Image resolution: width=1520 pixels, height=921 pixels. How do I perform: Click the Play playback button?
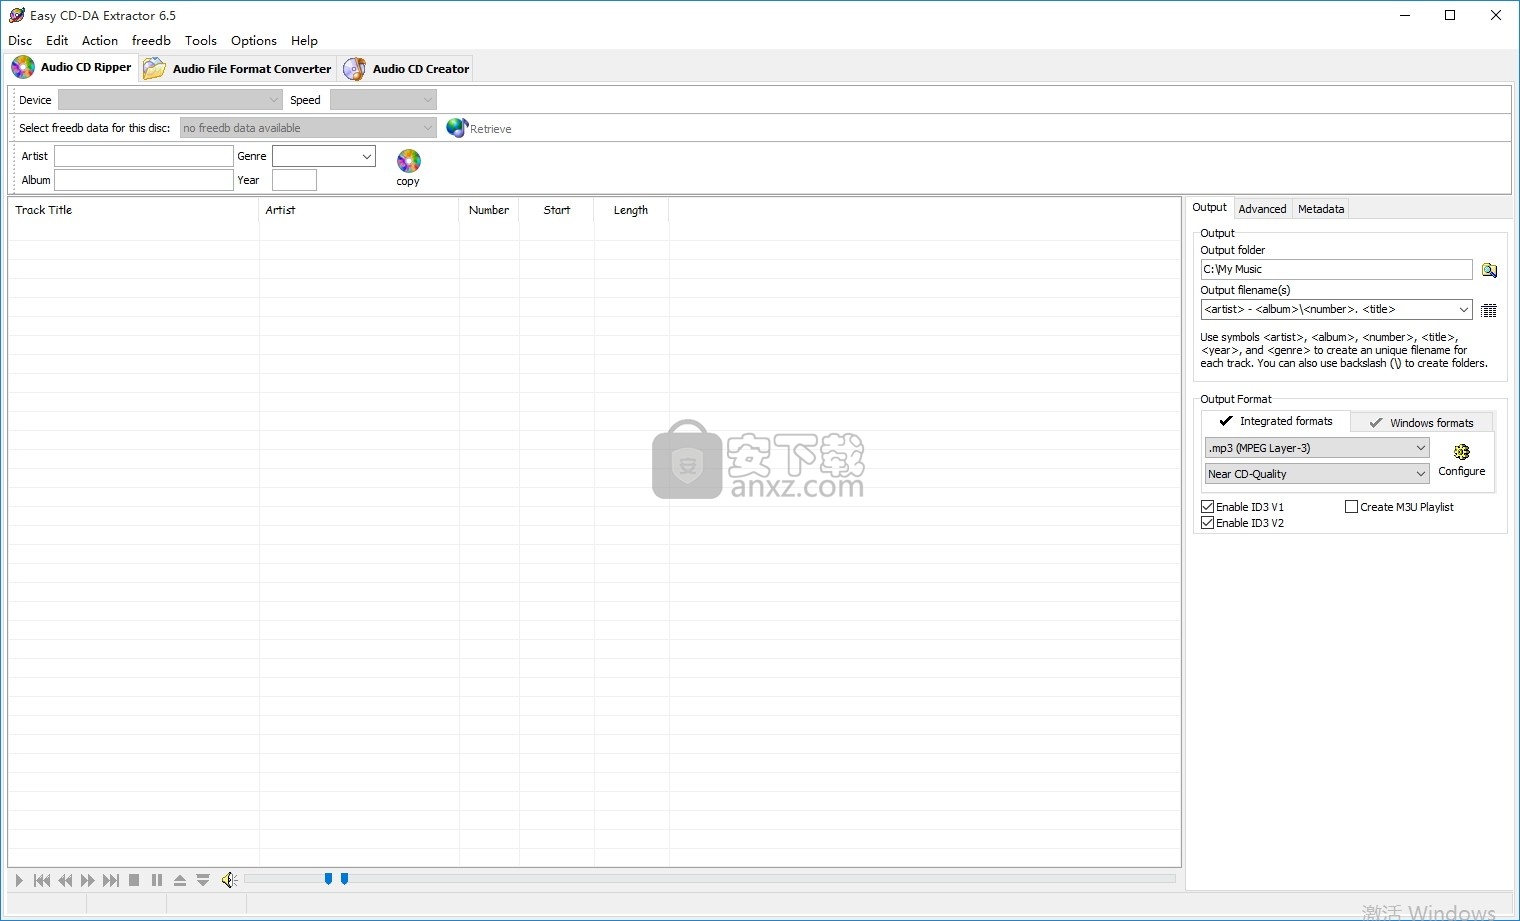click(x=19, y=880)
